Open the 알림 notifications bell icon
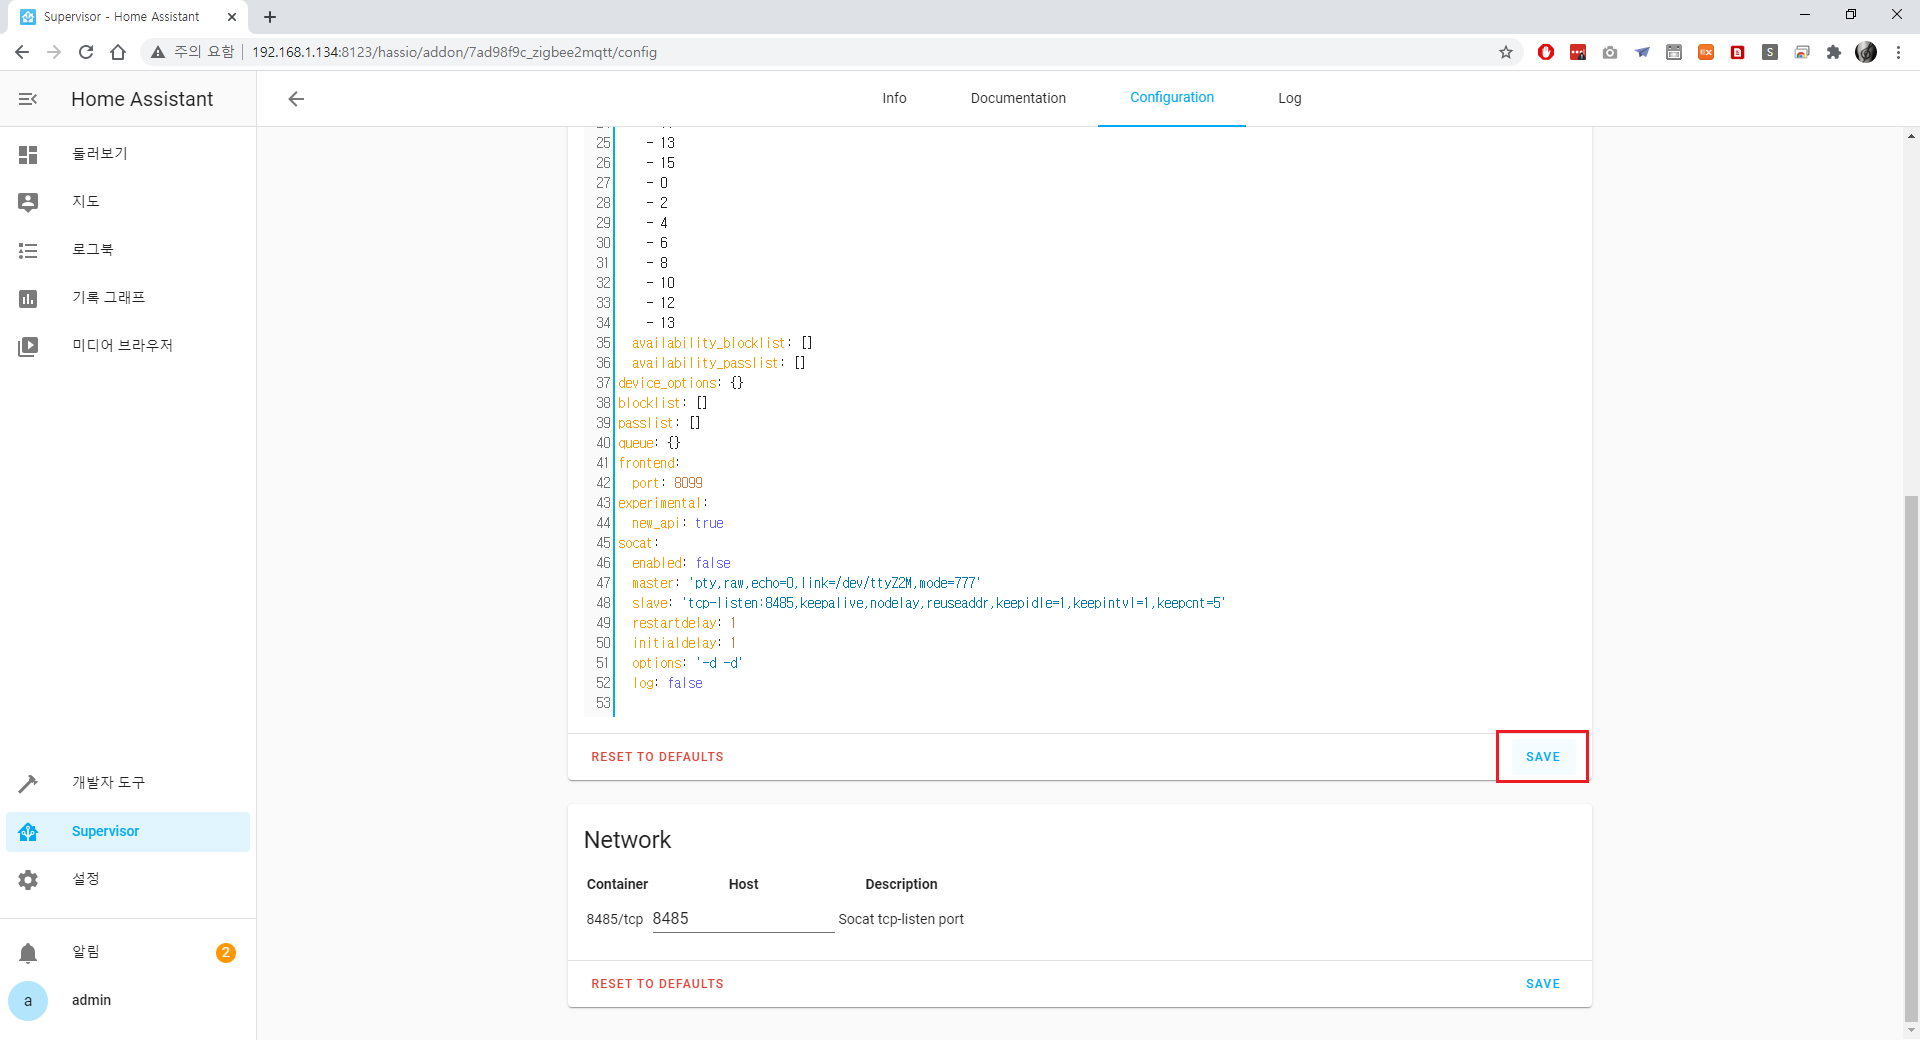 coord(28,953)
